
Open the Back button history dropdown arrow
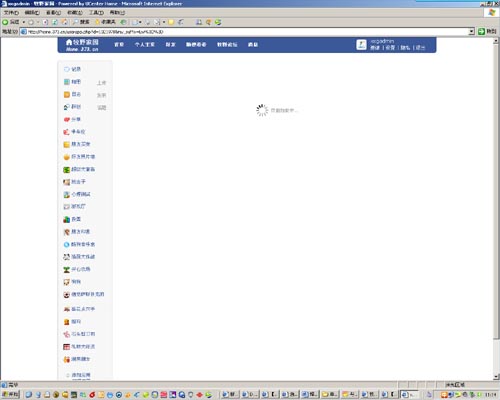coord(24,22)
